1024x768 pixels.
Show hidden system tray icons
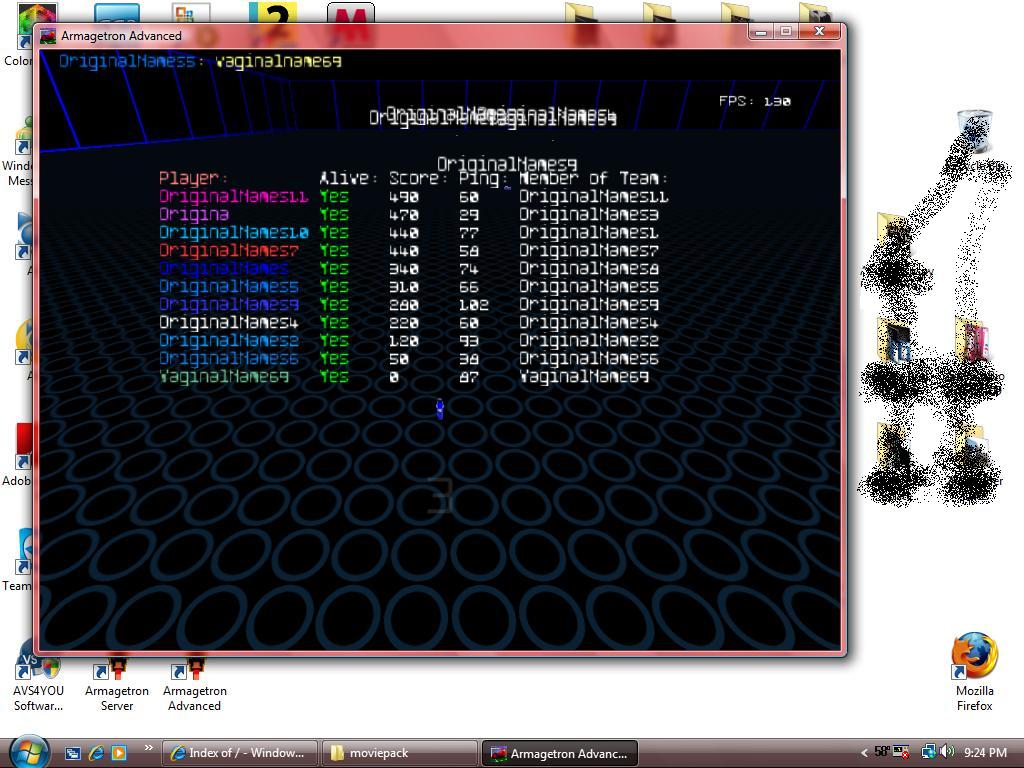click(864, 753)
